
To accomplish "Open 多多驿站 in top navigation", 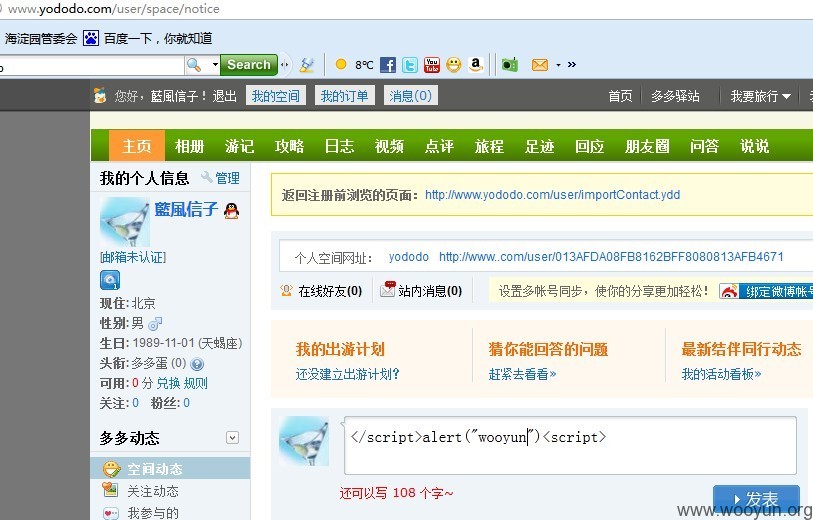I will (675, 96).
